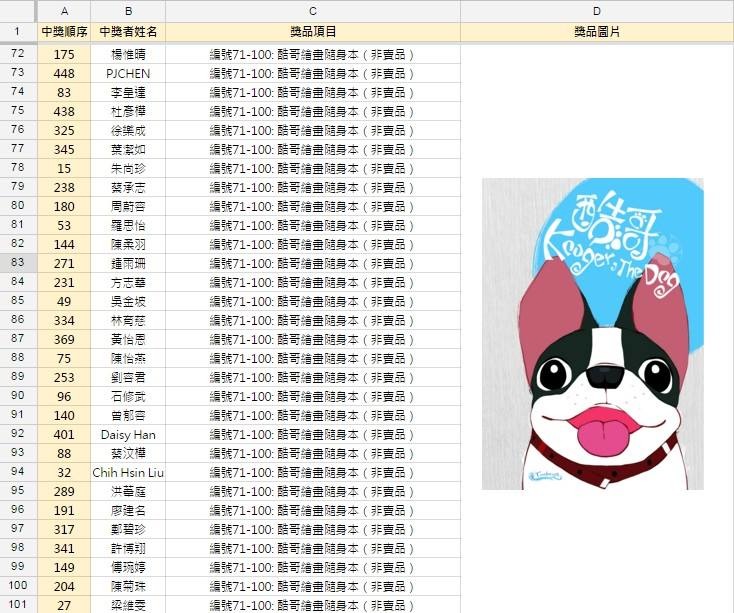Select column B header
Image resolution: width=734 pixels, height=613 pixels.
coord(128,11)
